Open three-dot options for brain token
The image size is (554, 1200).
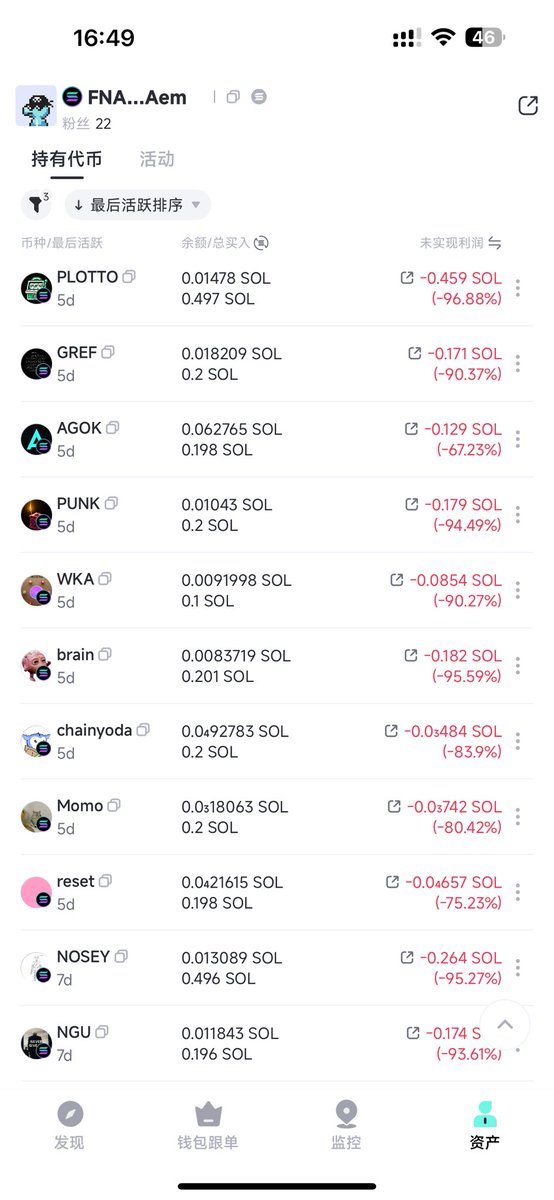tap(518, 666)
